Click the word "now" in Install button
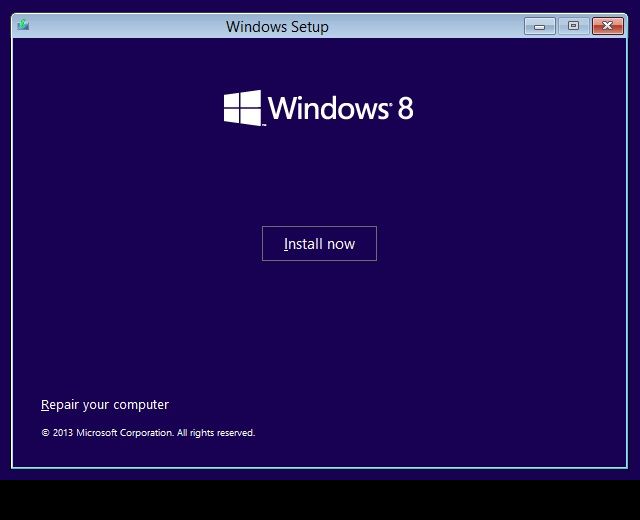 [341, 244]
